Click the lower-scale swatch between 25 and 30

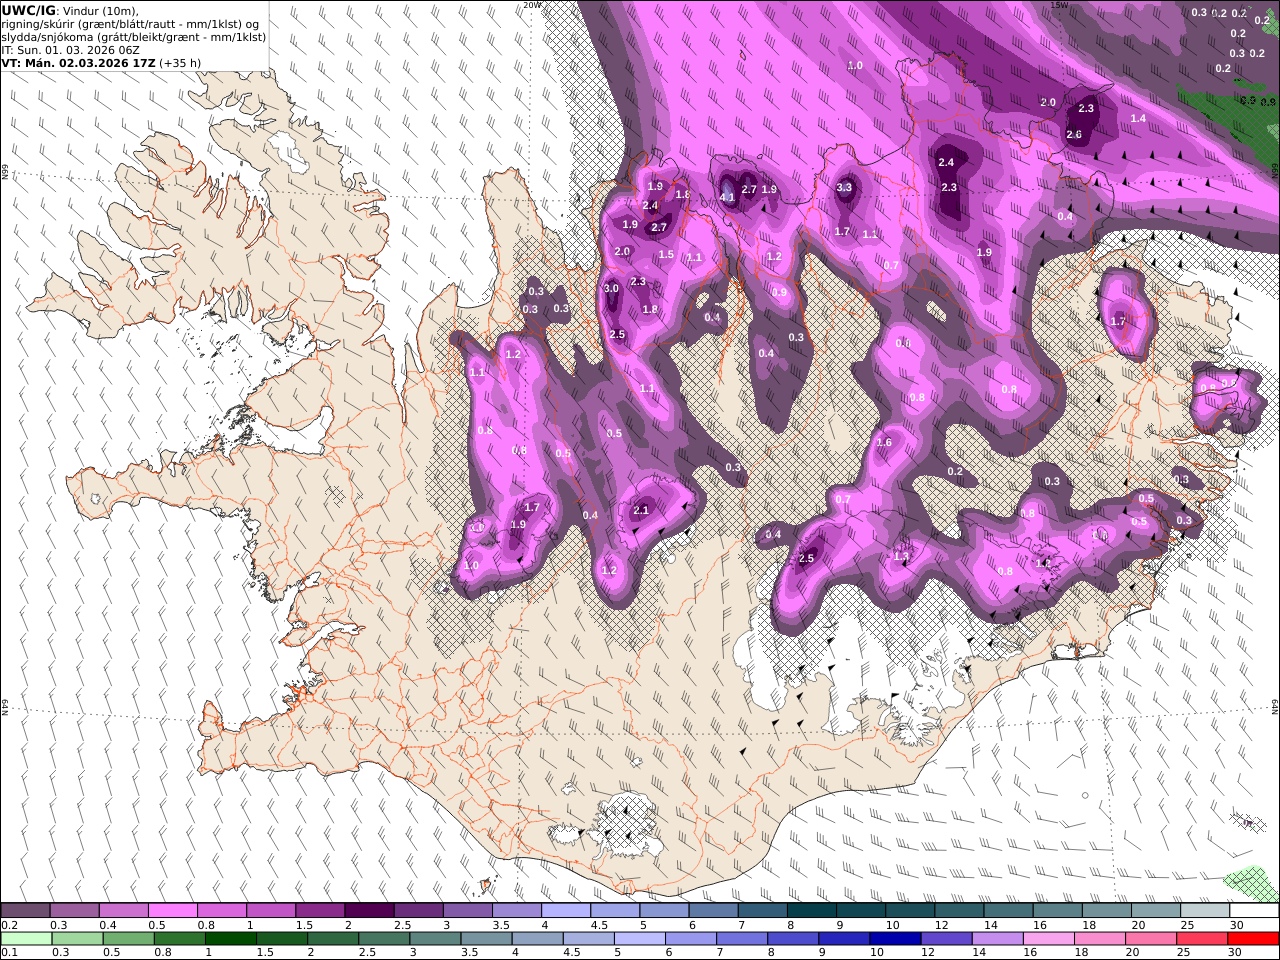click(1202, 938)
